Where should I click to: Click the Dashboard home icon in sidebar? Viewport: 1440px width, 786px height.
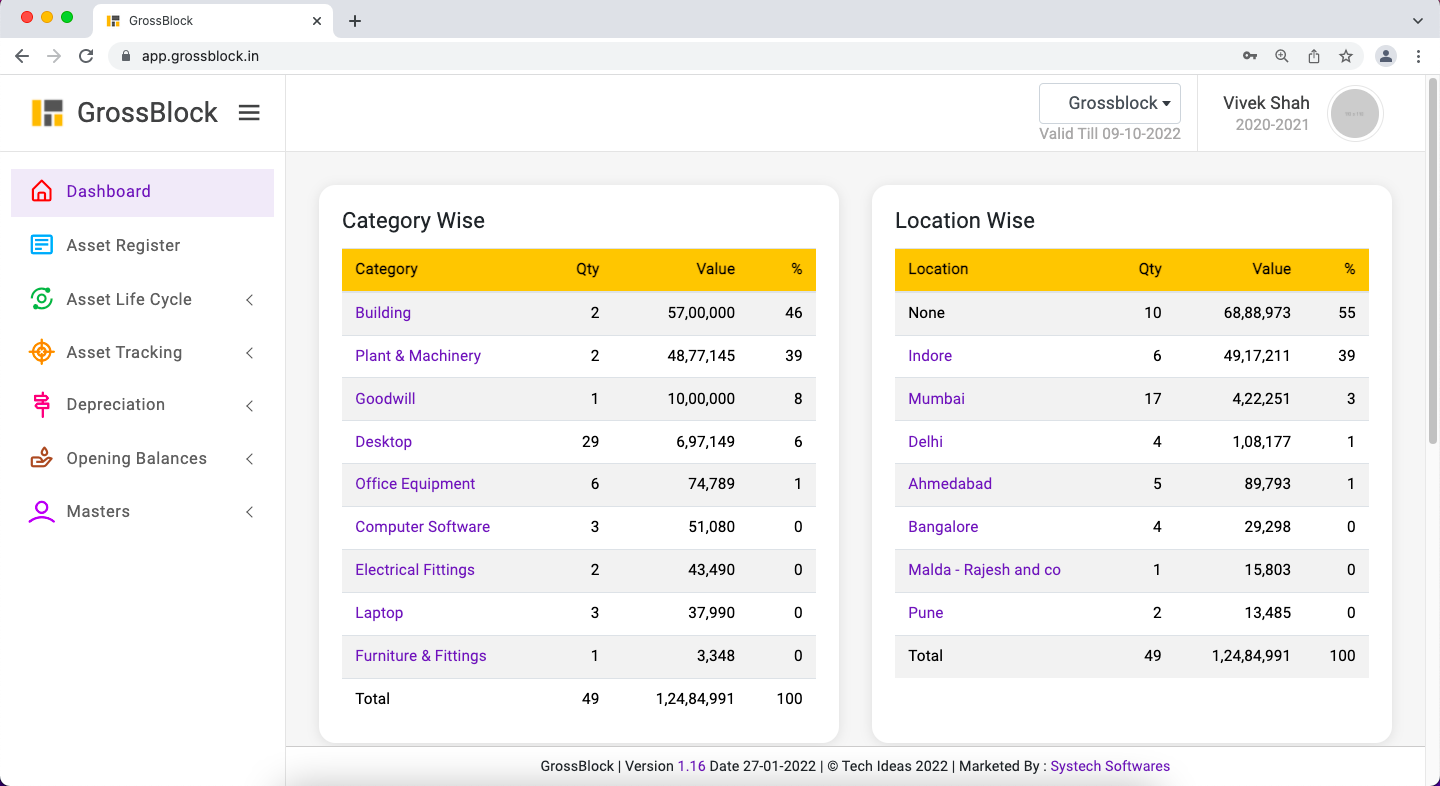pos(41,192)
